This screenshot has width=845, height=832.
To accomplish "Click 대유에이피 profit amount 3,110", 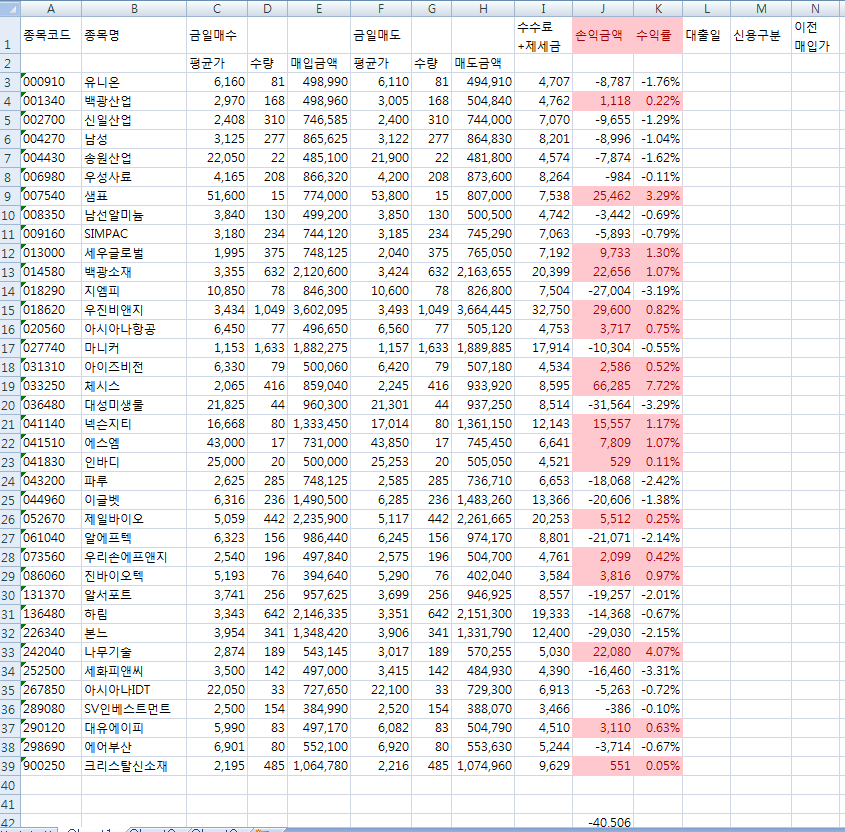I will (x=602, y=728).
